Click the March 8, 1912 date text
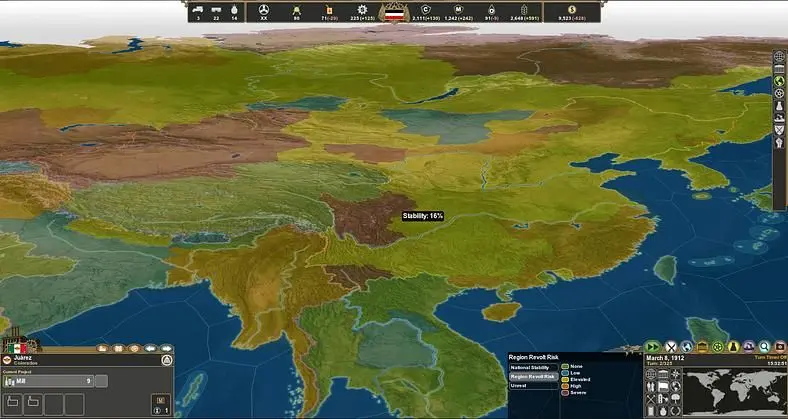 665,358
